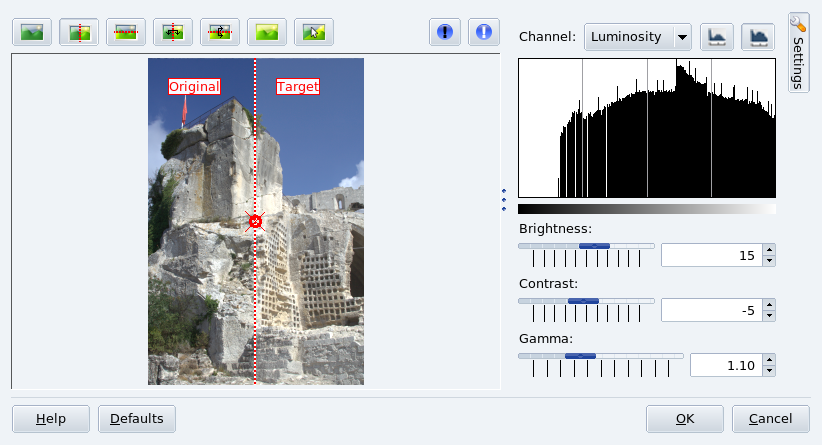Enable the logarithmic histogram scale
The height and width of the screenshot is (445, 822).
point(757,37)
